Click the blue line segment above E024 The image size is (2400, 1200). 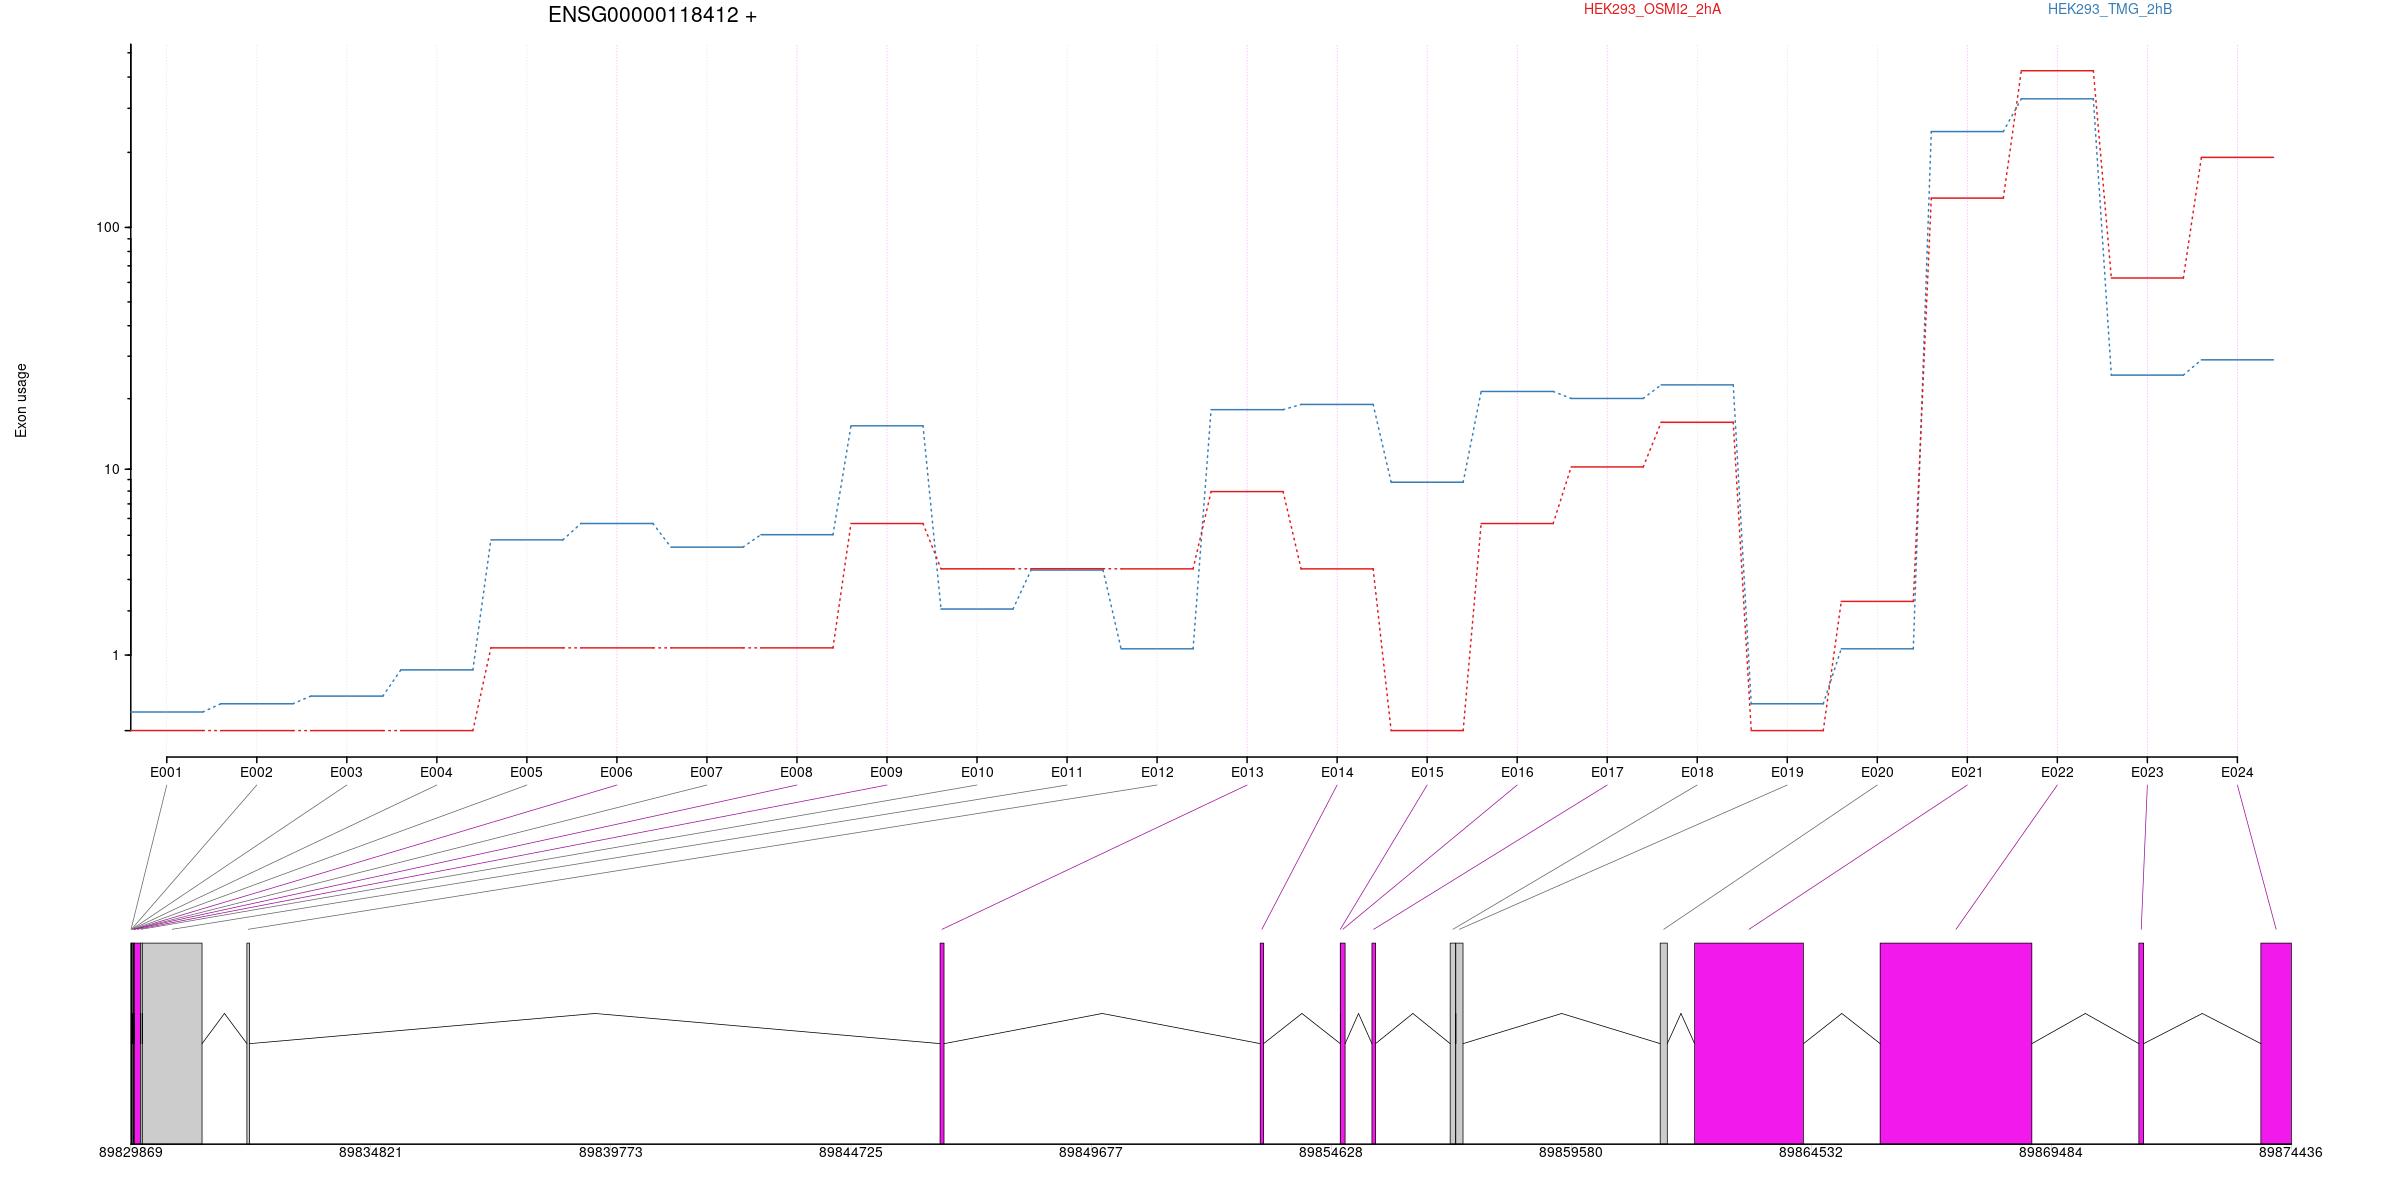[2237, 360]
